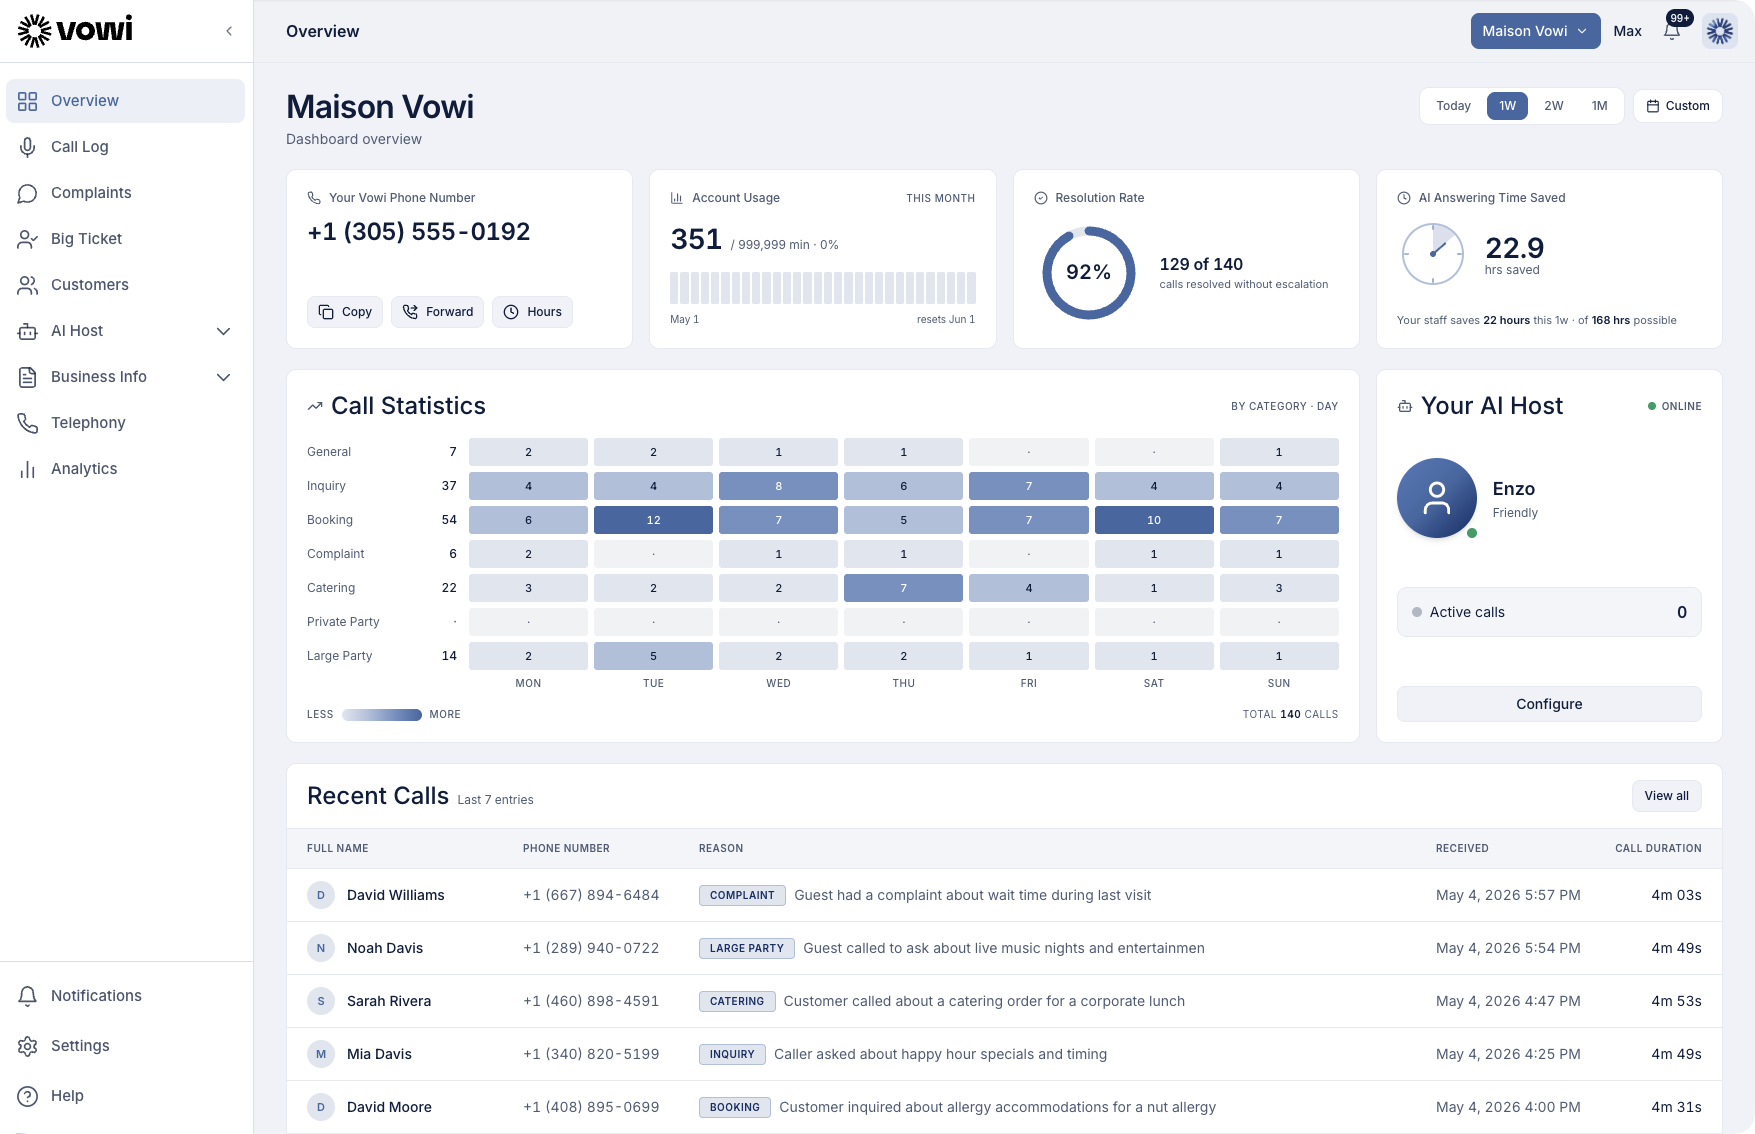The width and height of the screenshot is (1755, 1134).
Task: Click the Received column header
Action: point(1462,848)
